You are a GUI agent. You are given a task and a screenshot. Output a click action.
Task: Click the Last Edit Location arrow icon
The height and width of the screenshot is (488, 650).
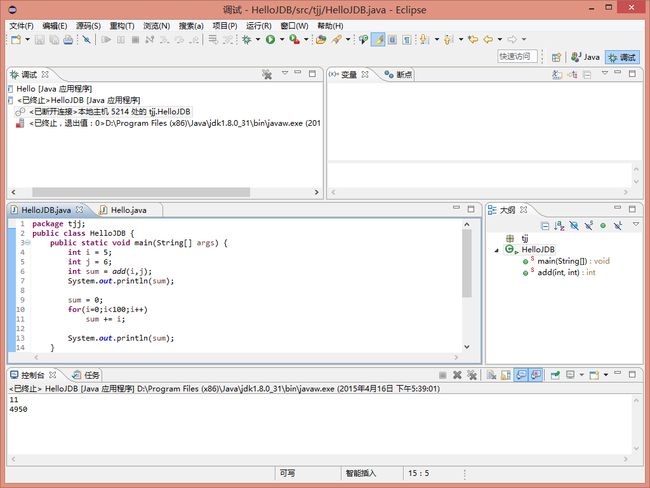(x=473, y=39)
